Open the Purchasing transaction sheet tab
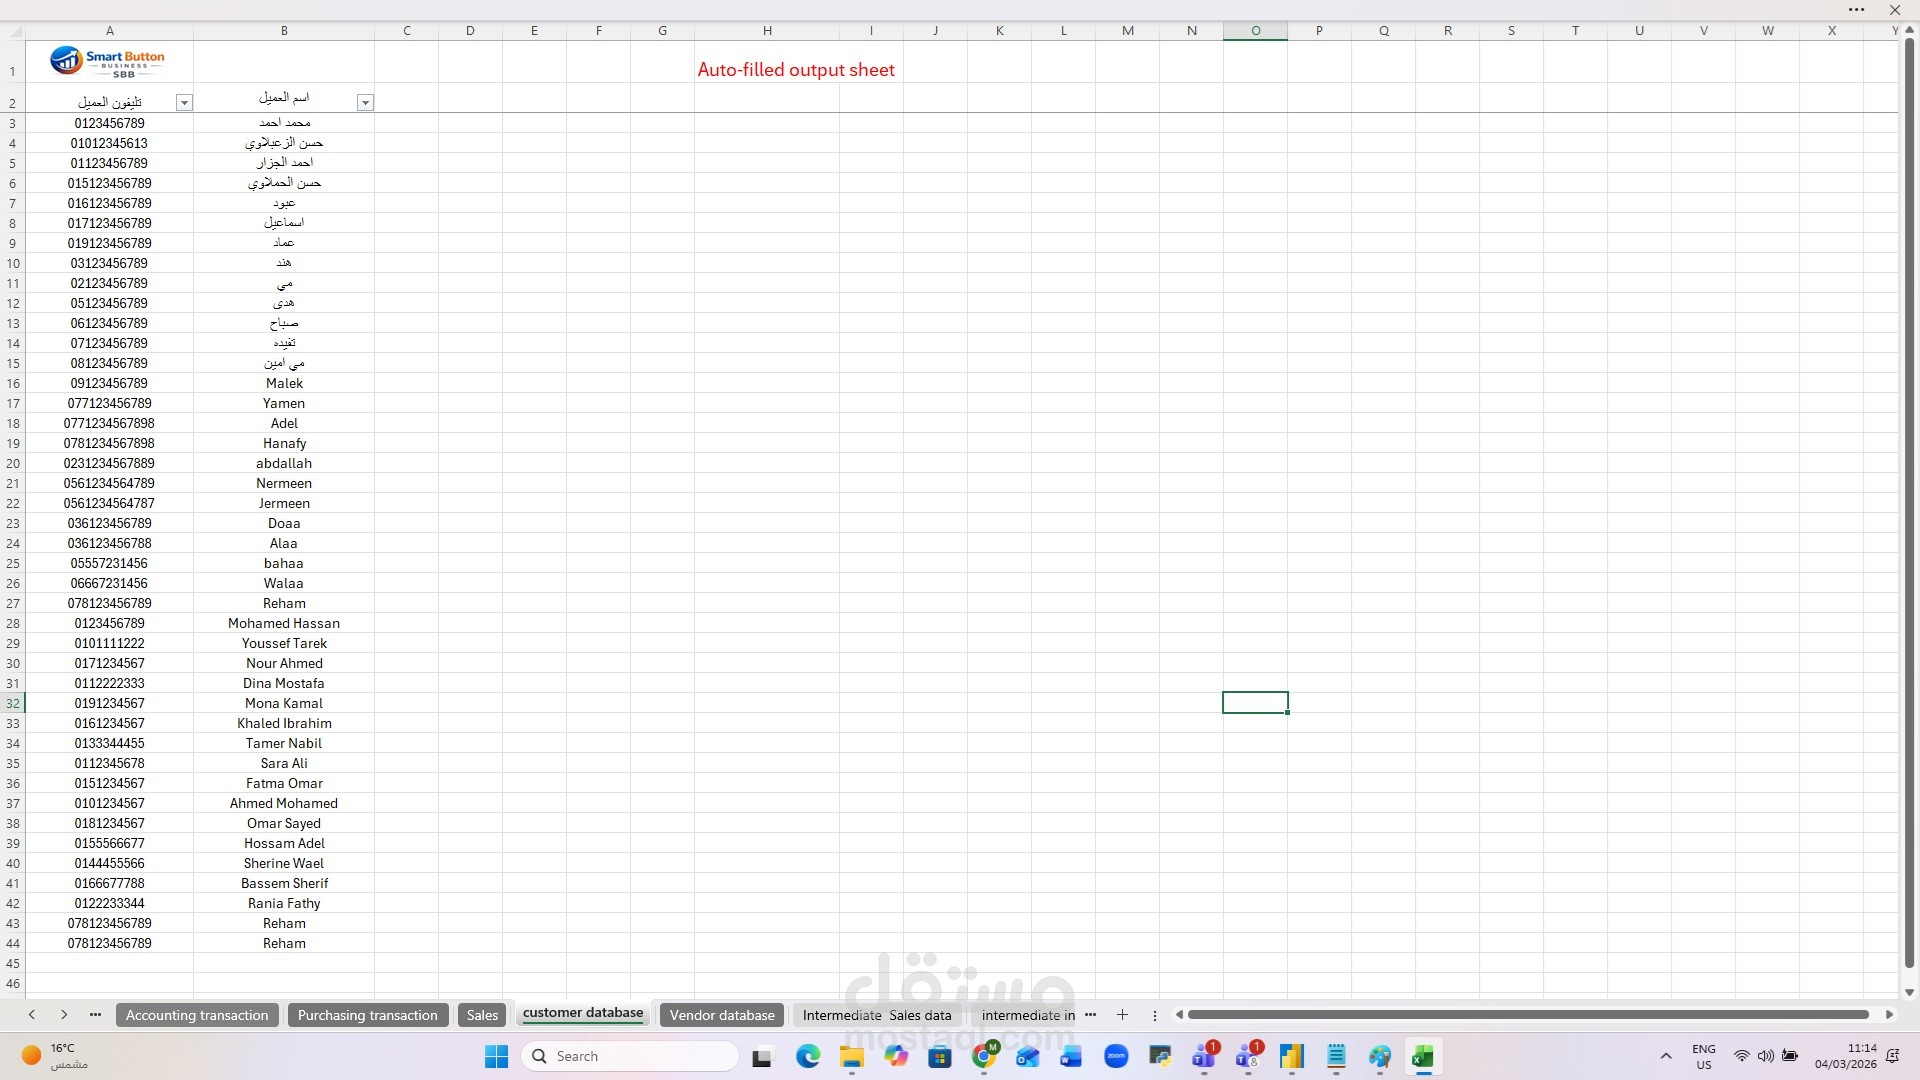The width and height of the screenshot is (1920, 1080). tap(367, 1015)
